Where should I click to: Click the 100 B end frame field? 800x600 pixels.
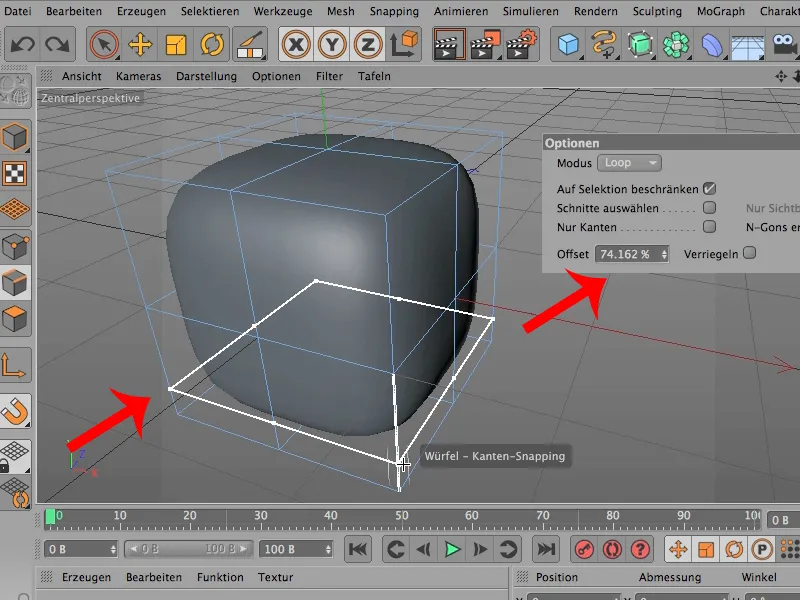pos(296,549)
